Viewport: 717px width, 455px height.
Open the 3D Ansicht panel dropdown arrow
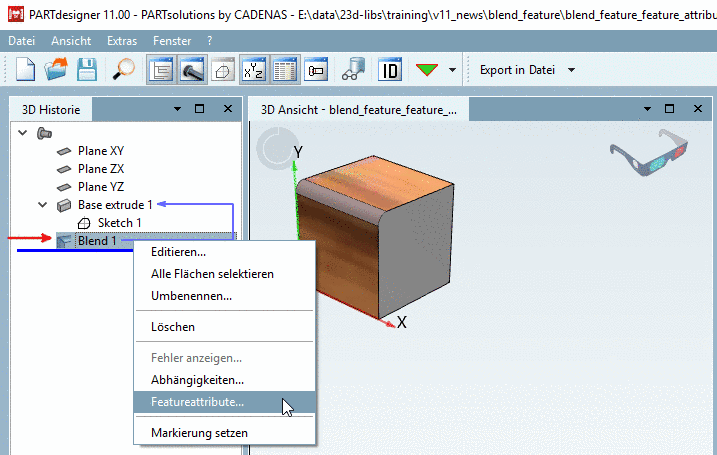(647, 109)
